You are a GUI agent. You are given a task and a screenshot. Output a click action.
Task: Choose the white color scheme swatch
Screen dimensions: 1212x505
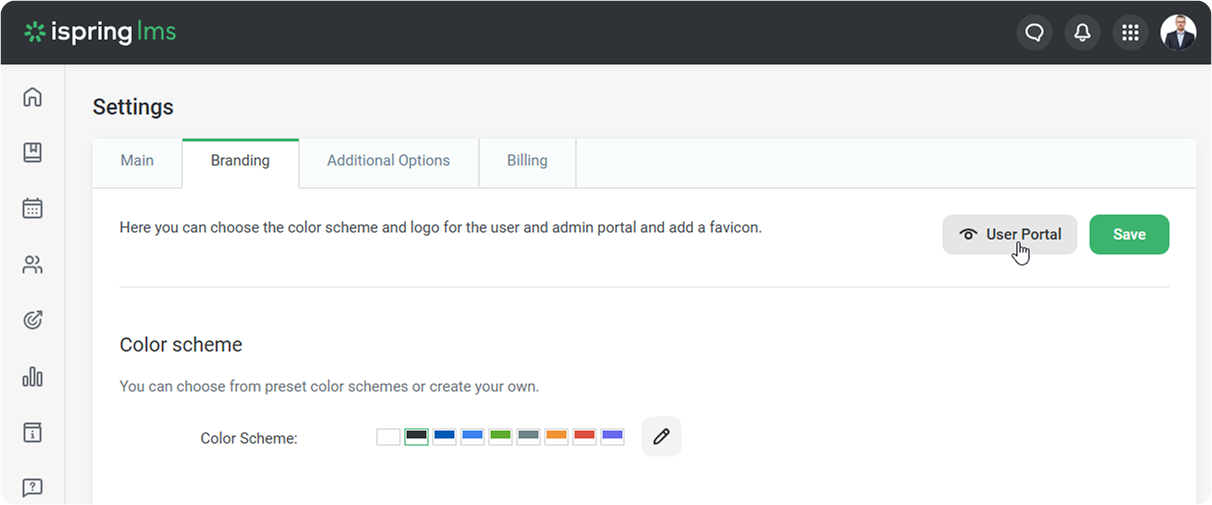(388, 436)
